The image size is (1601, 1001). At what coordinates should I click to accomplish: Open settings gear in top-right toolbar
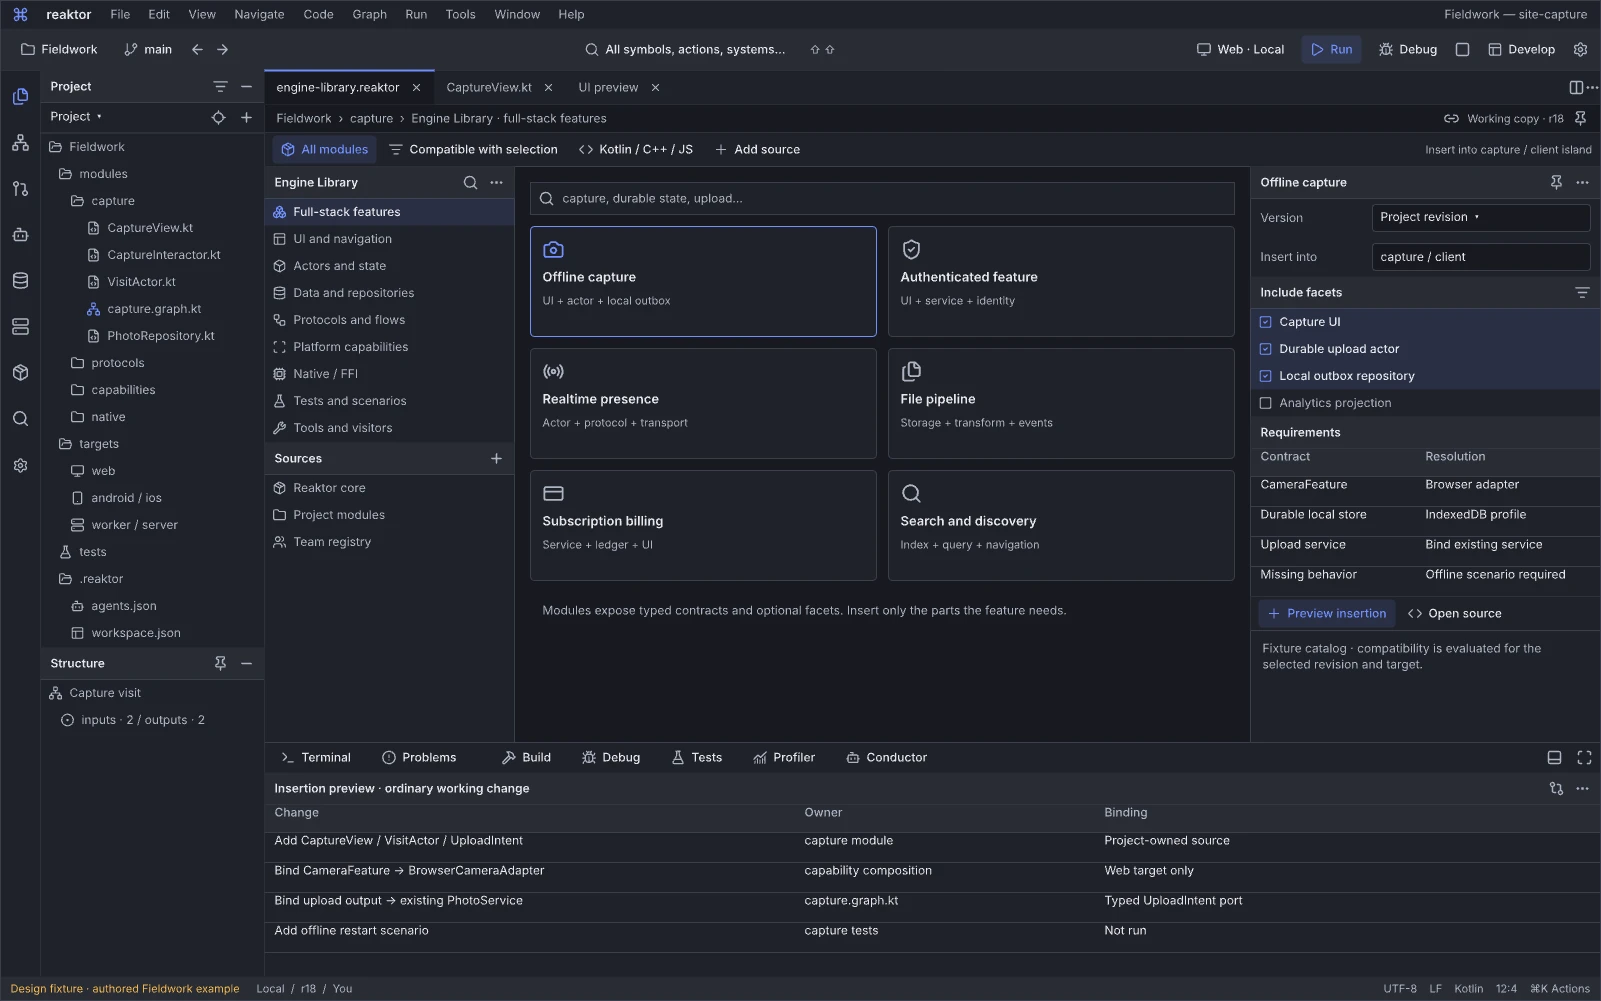pyautogui.click(x=1580, y=49)
